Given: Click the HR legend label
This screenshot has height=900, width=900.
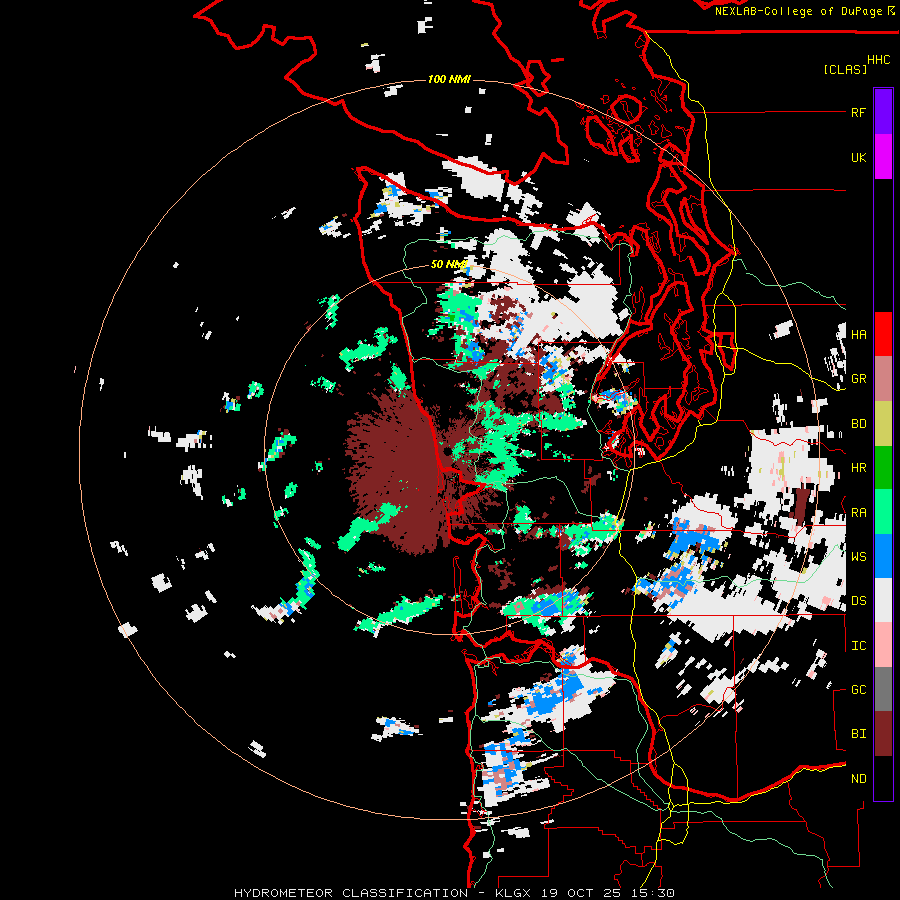Looking at the screenshot, I should point(858,468).
